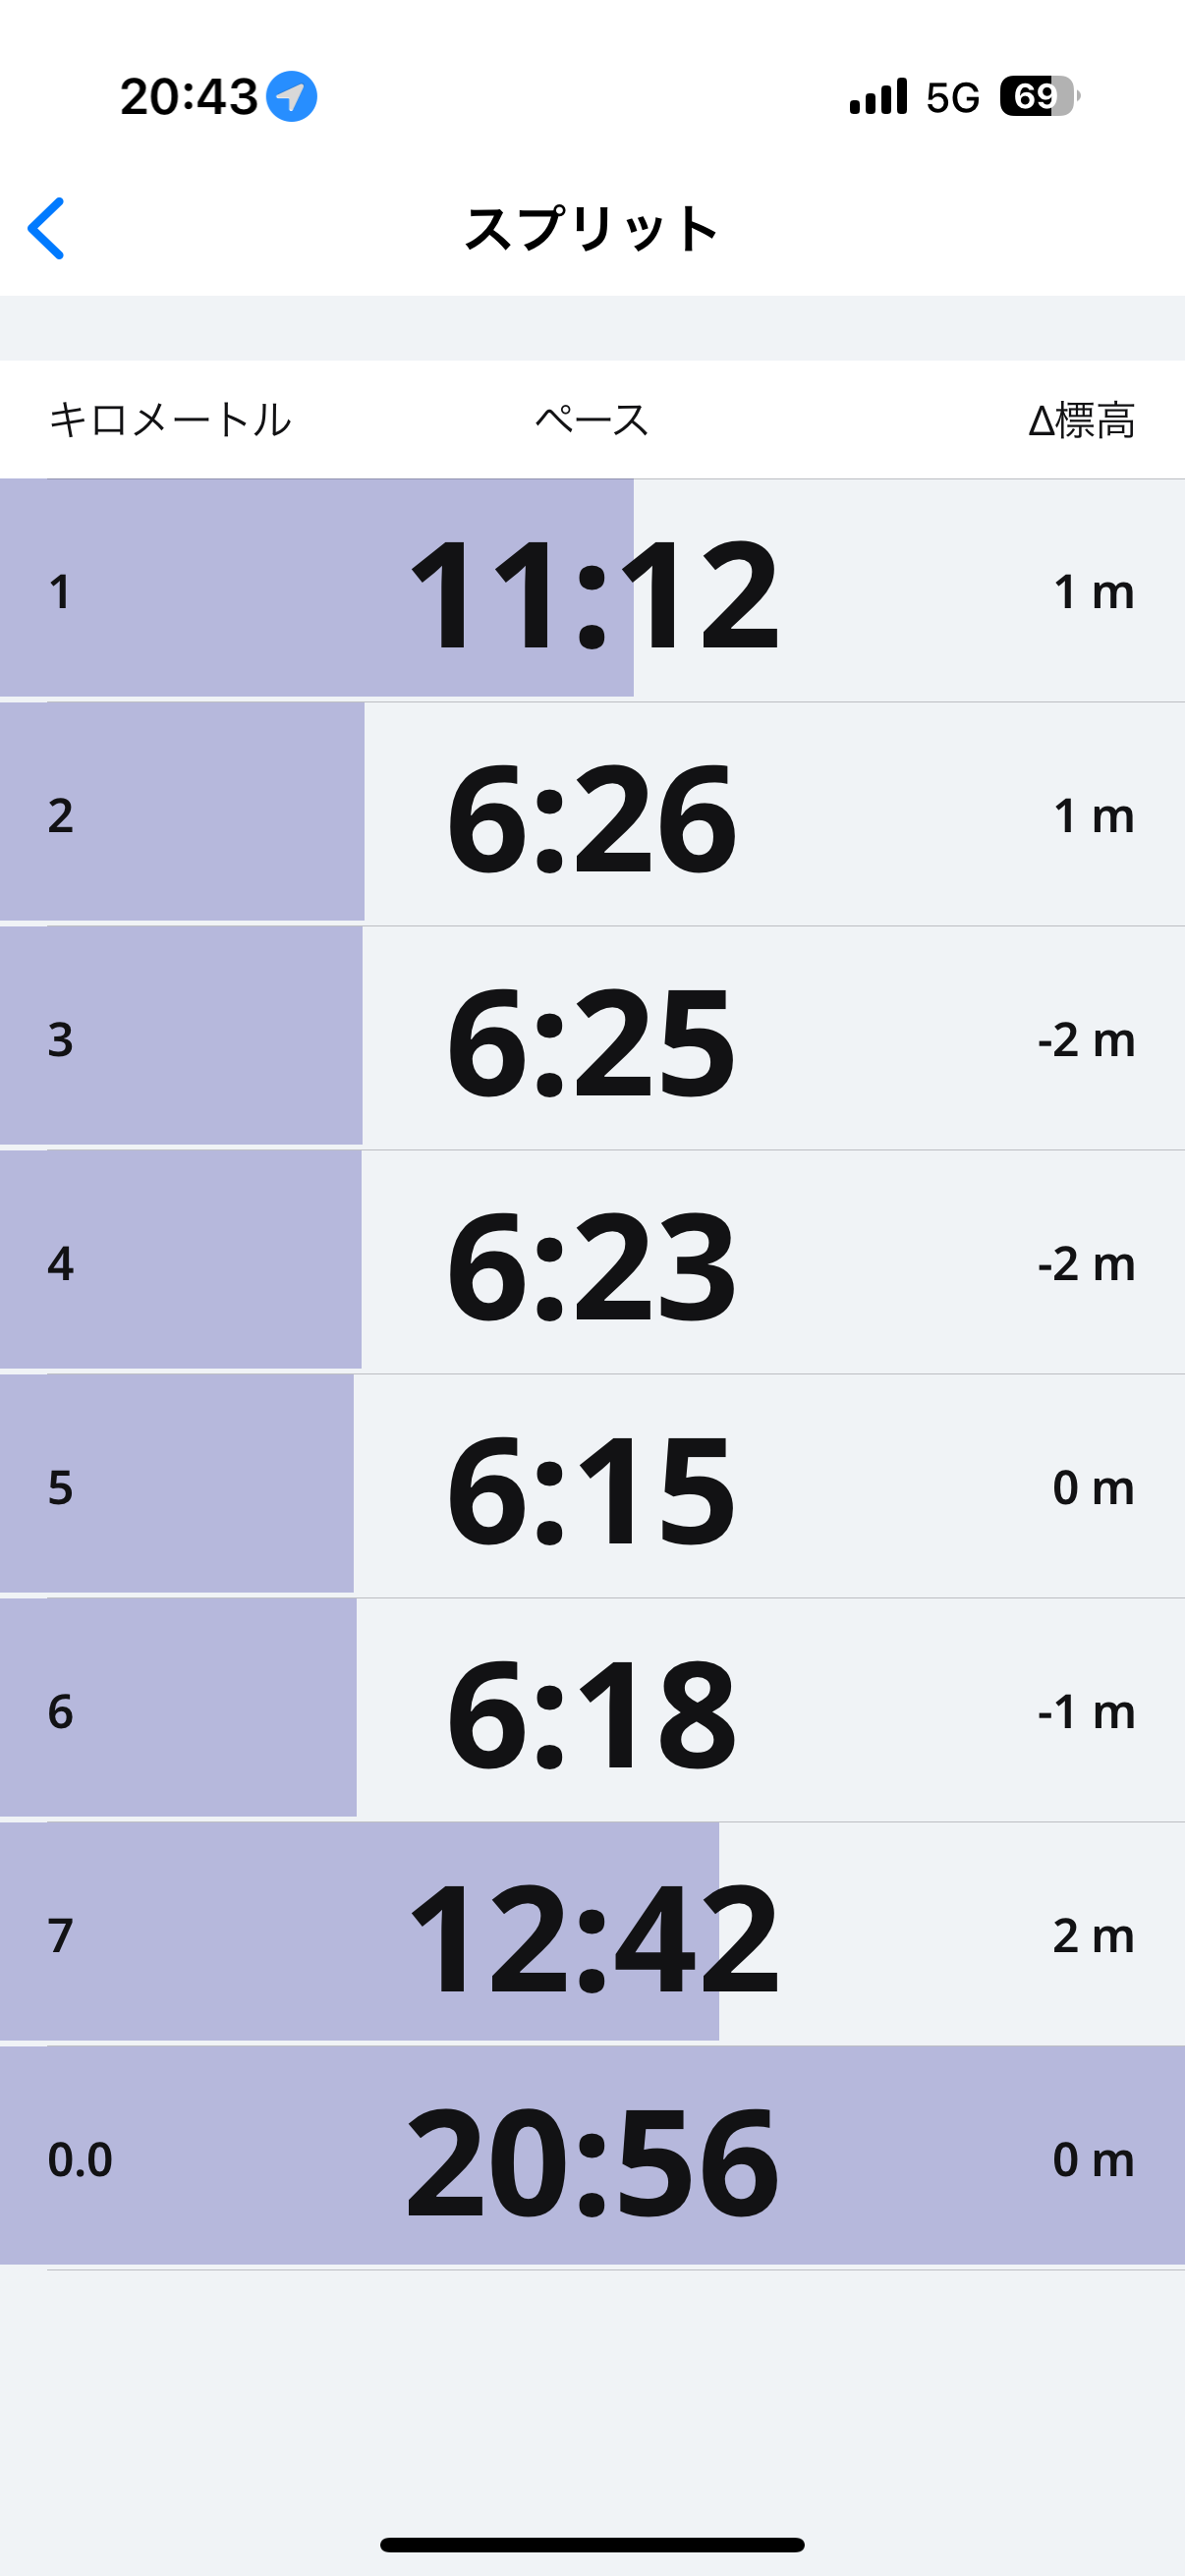1185x2576 pixels.
Task: Tap the キロメートル column header
Action: pos(170,420)
